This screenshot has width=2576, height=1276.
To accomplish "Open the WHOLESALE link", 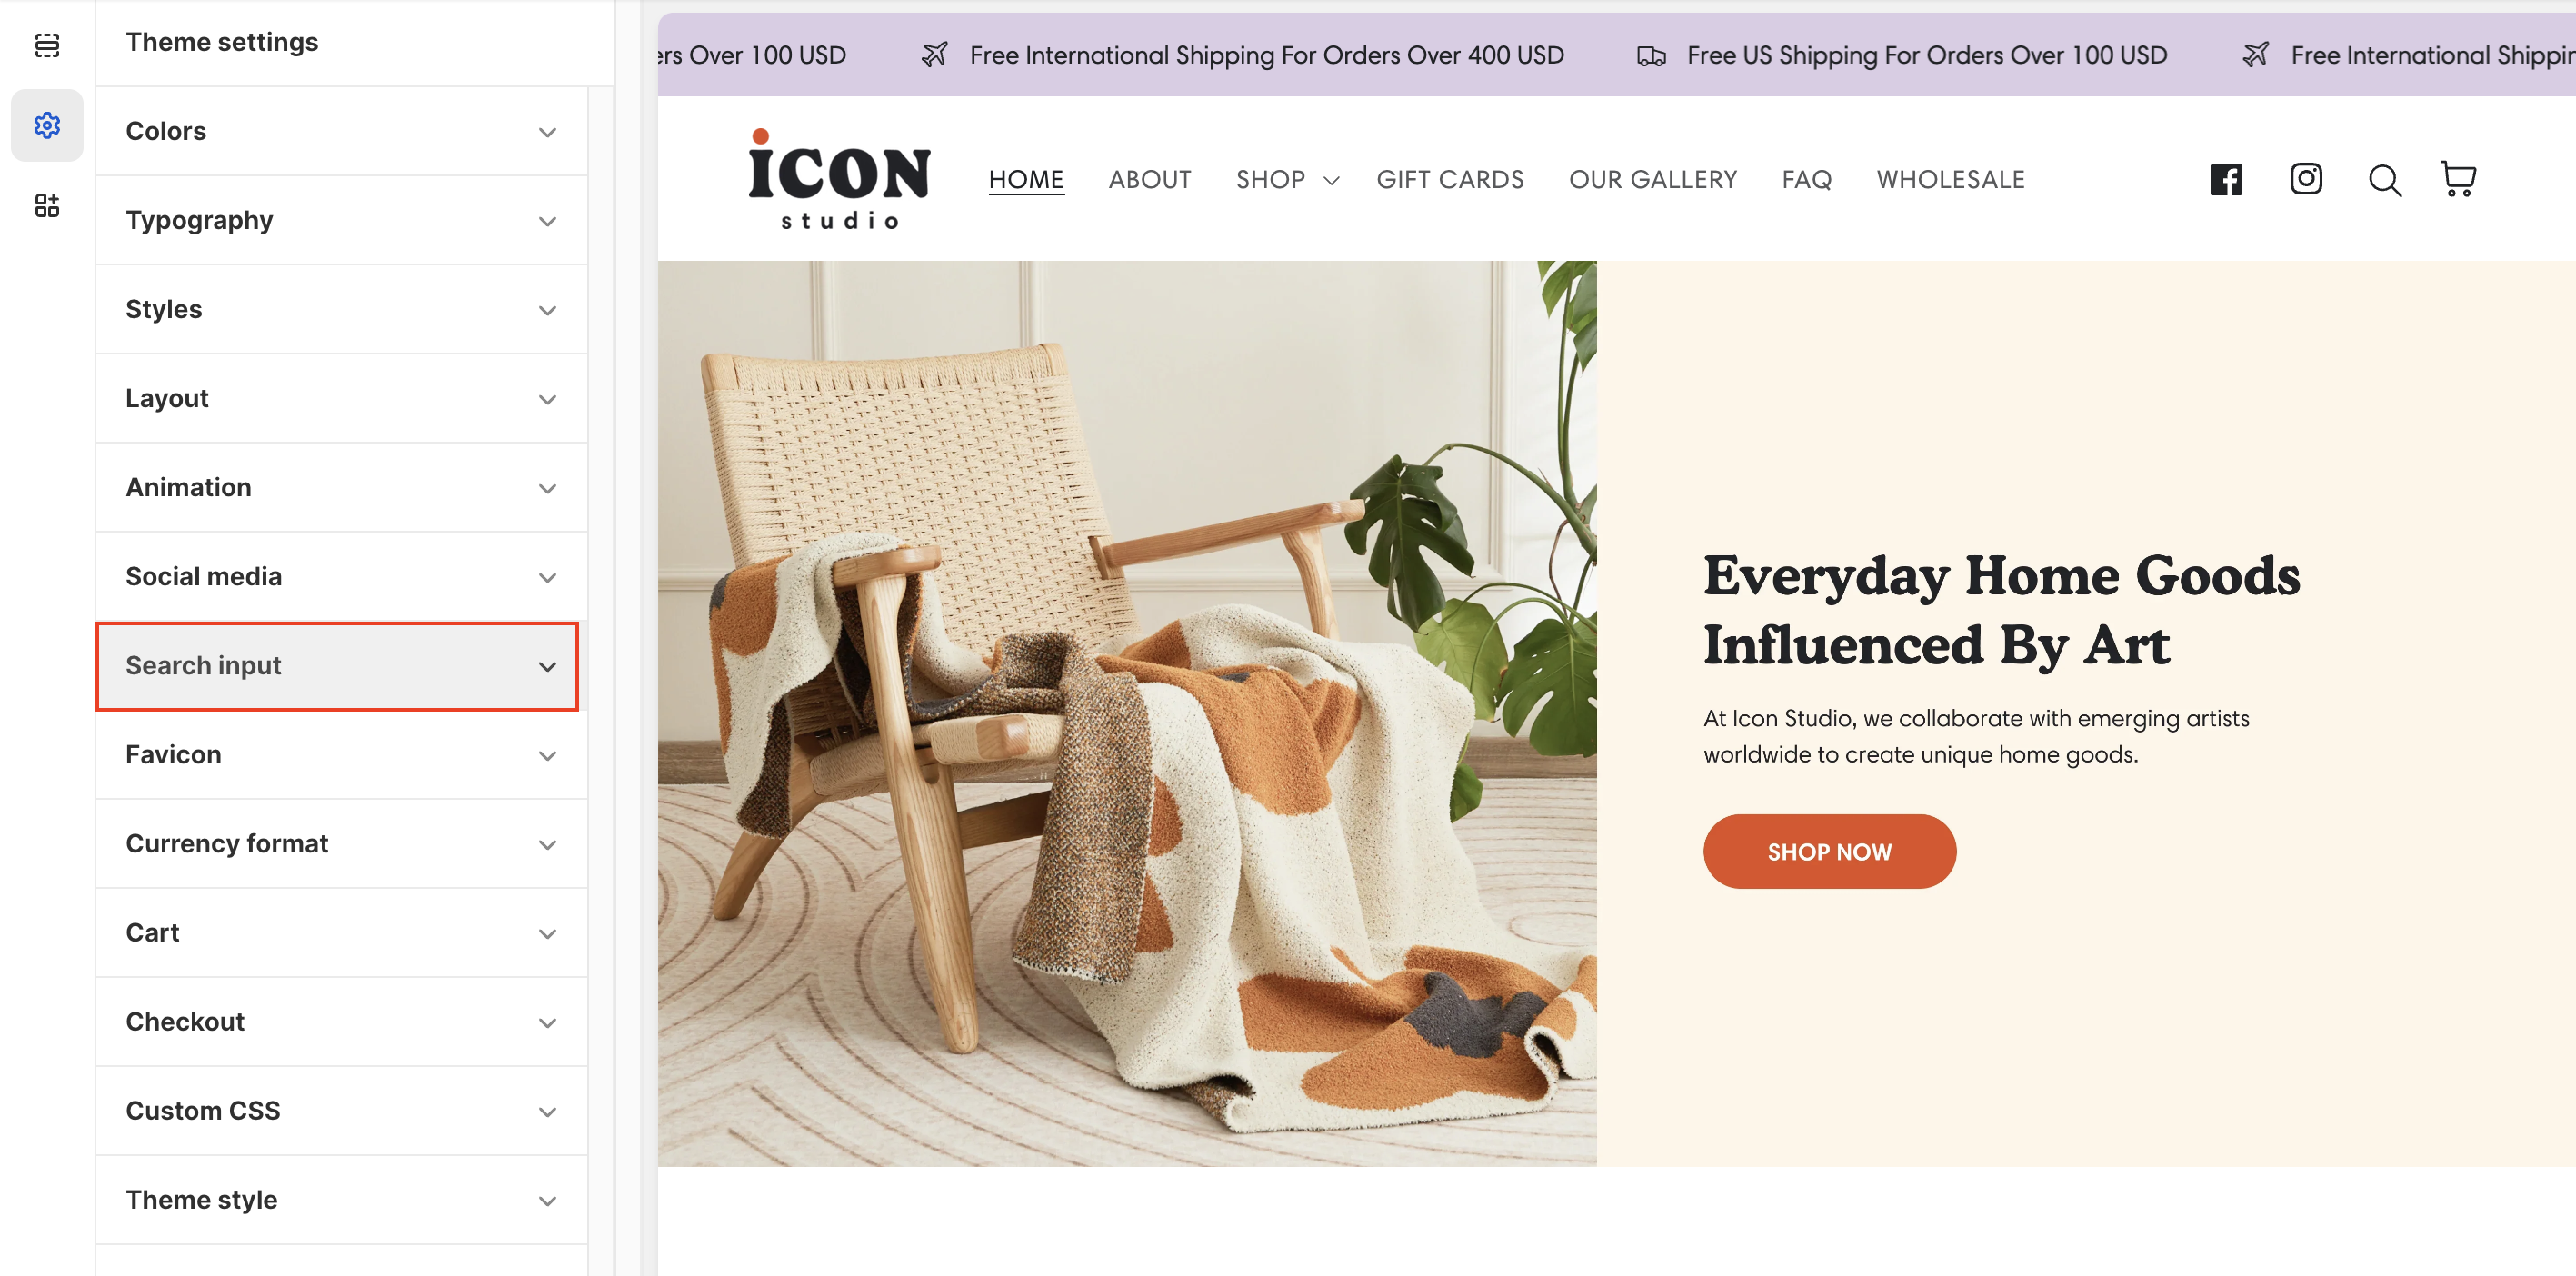I will point(1950,180).
